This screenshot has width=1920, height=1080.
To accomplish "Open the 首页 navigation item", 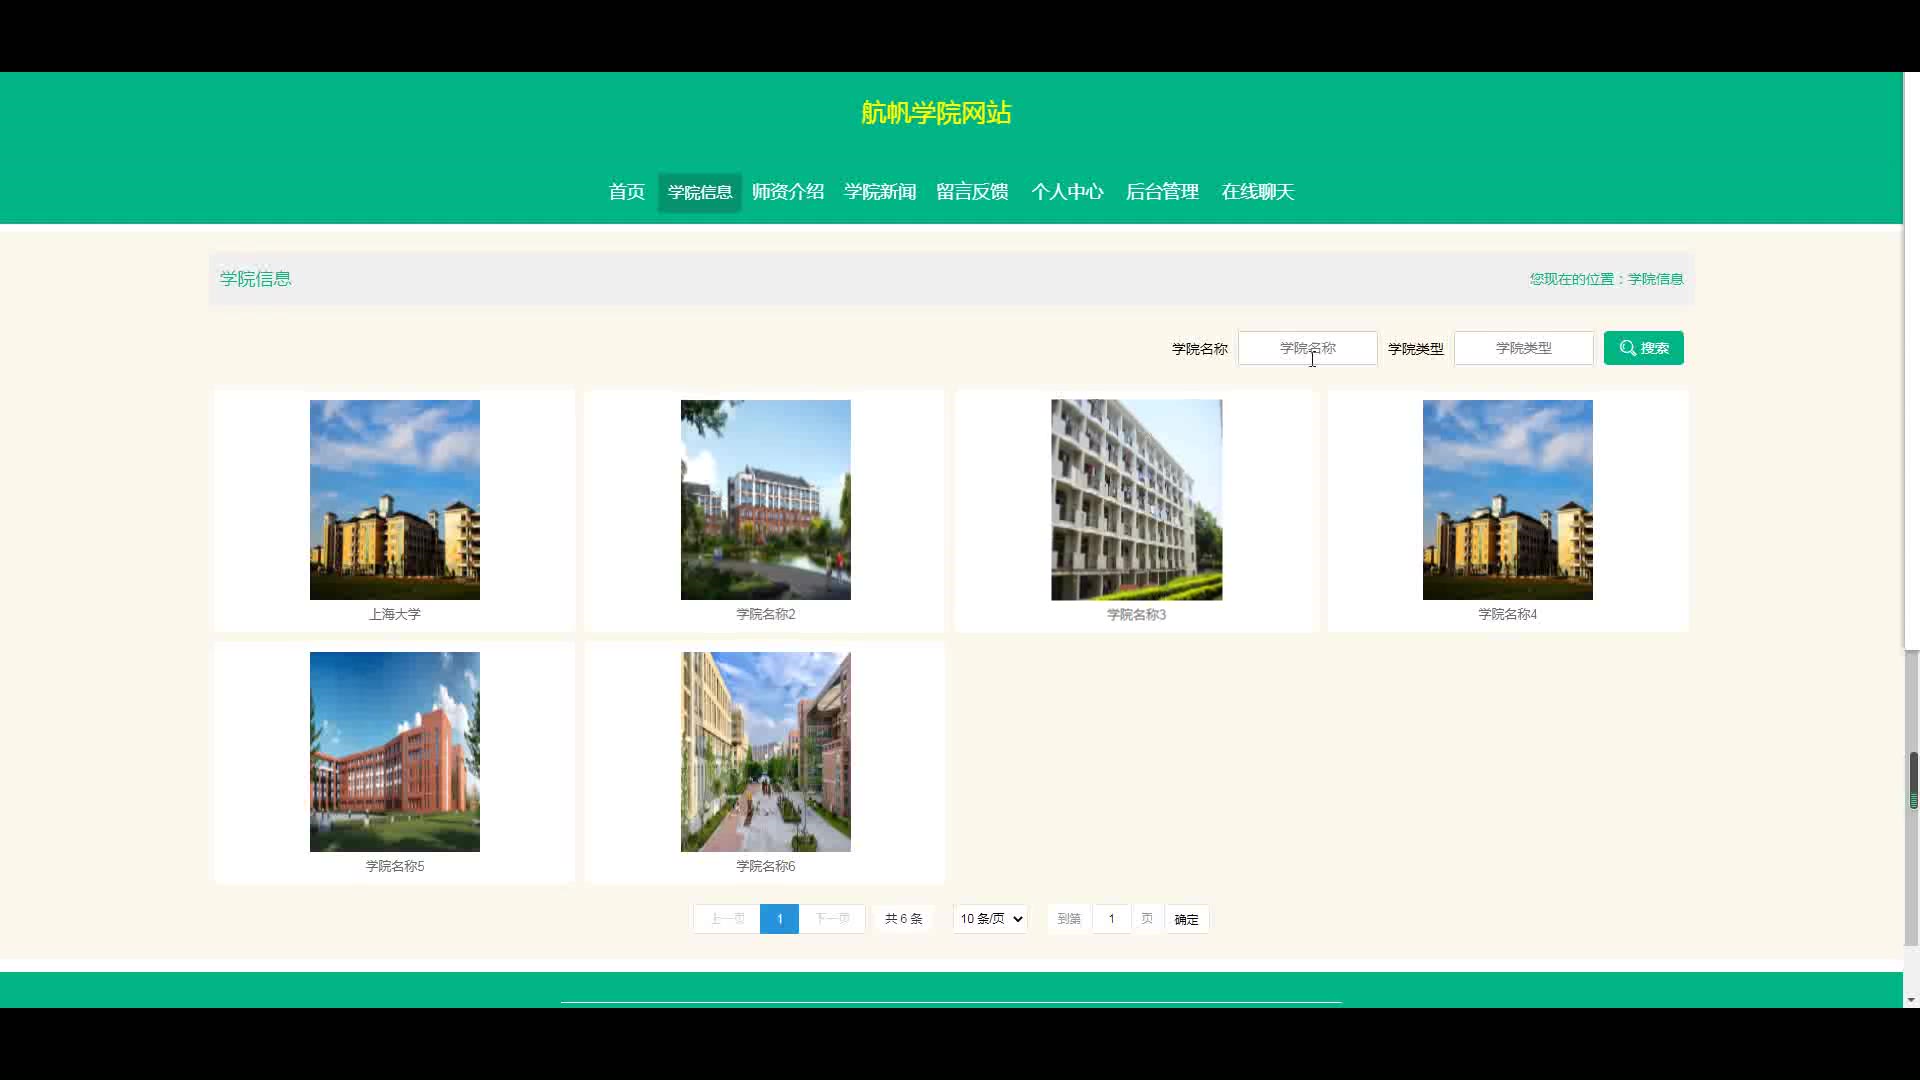I will (626, 192).
